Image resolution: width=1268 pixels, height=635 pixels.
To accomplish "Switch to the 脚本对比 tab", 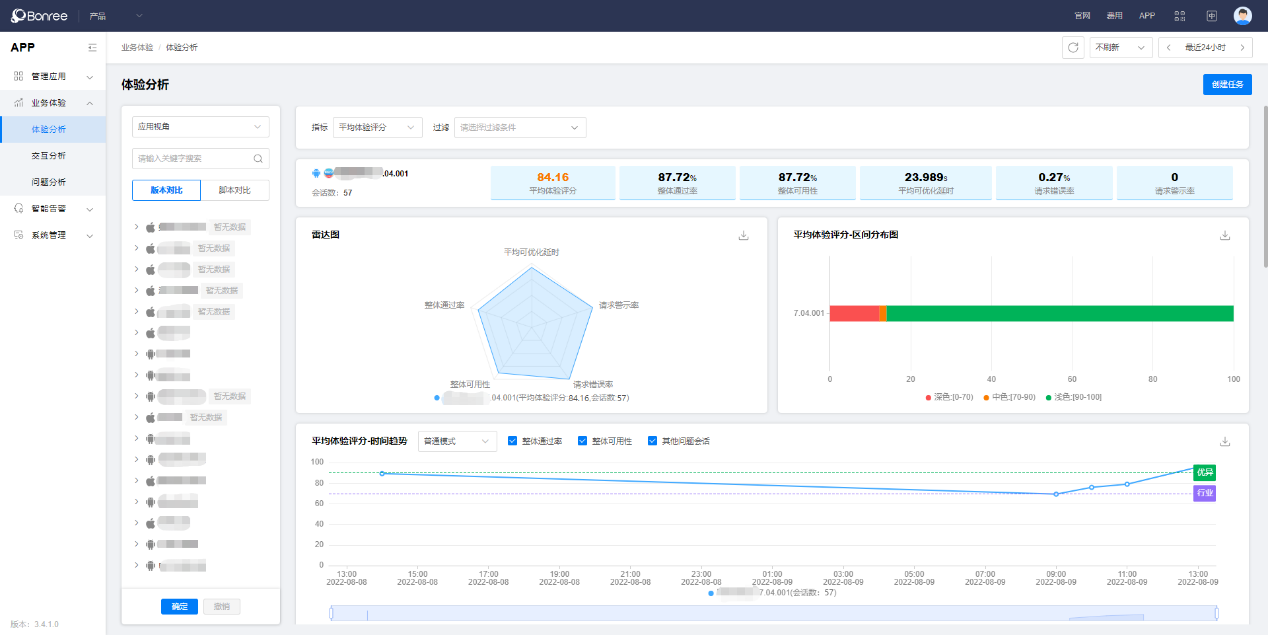I will [235, 190].
